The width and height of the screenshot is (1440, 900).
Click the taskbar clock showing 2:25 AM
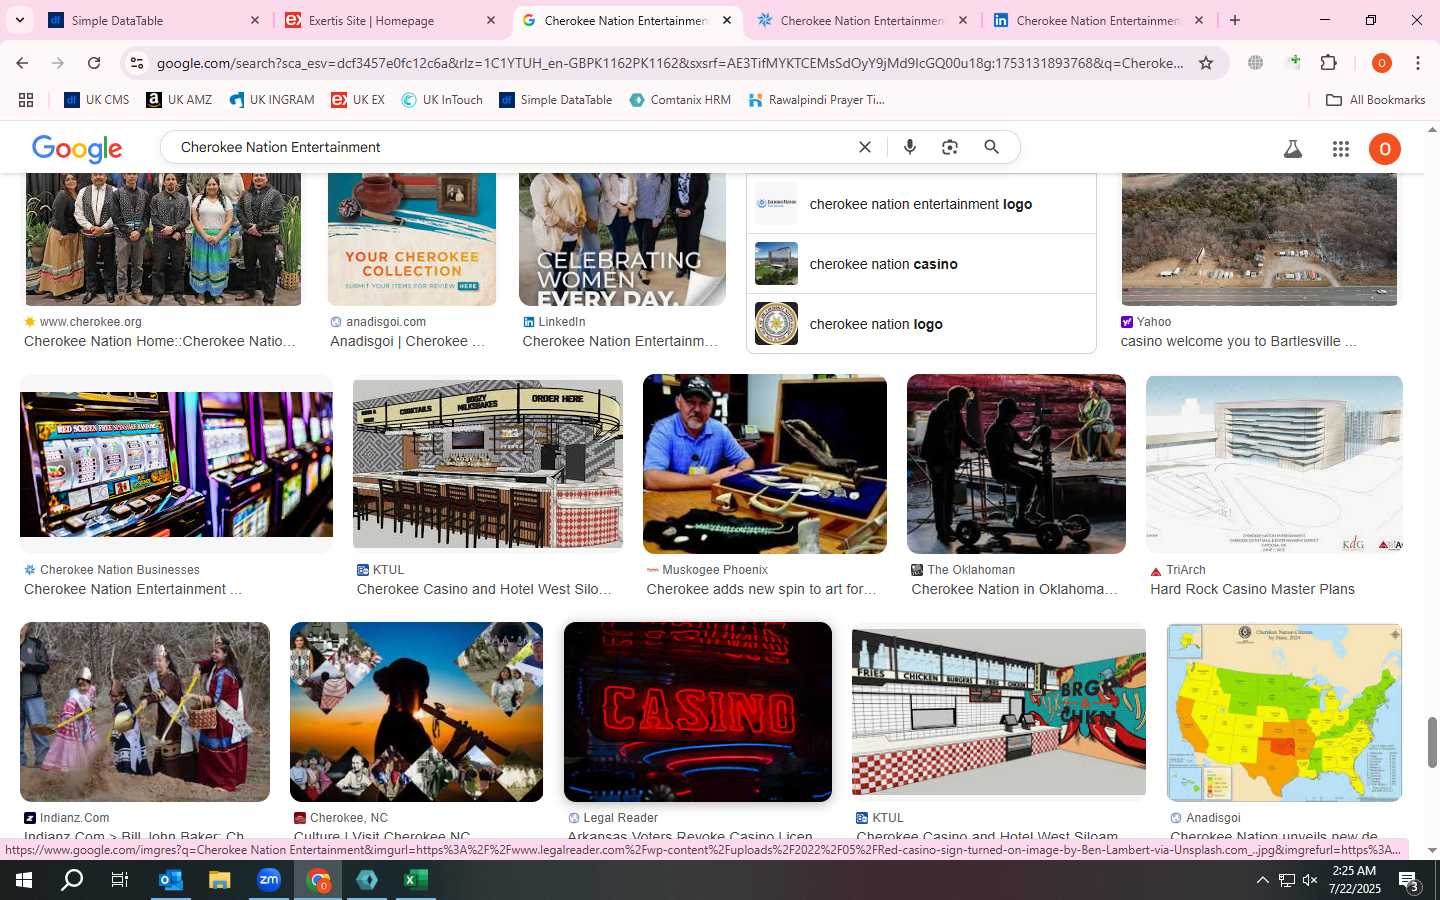pyautogui.click(x=1354, y=880)
